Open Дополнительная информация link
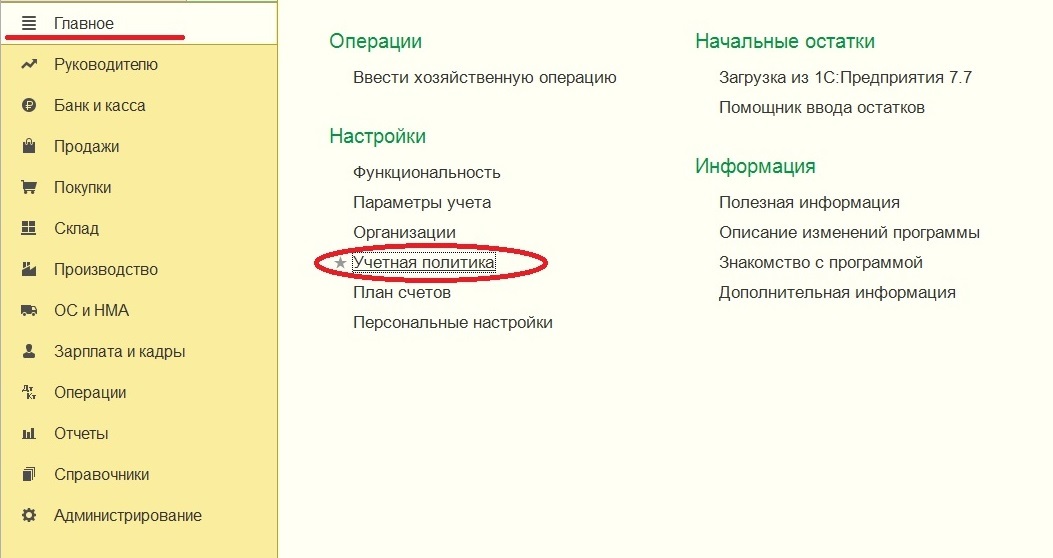This screenshot has width=1053, height=558. pyautogui.click(x=837, y=293)
